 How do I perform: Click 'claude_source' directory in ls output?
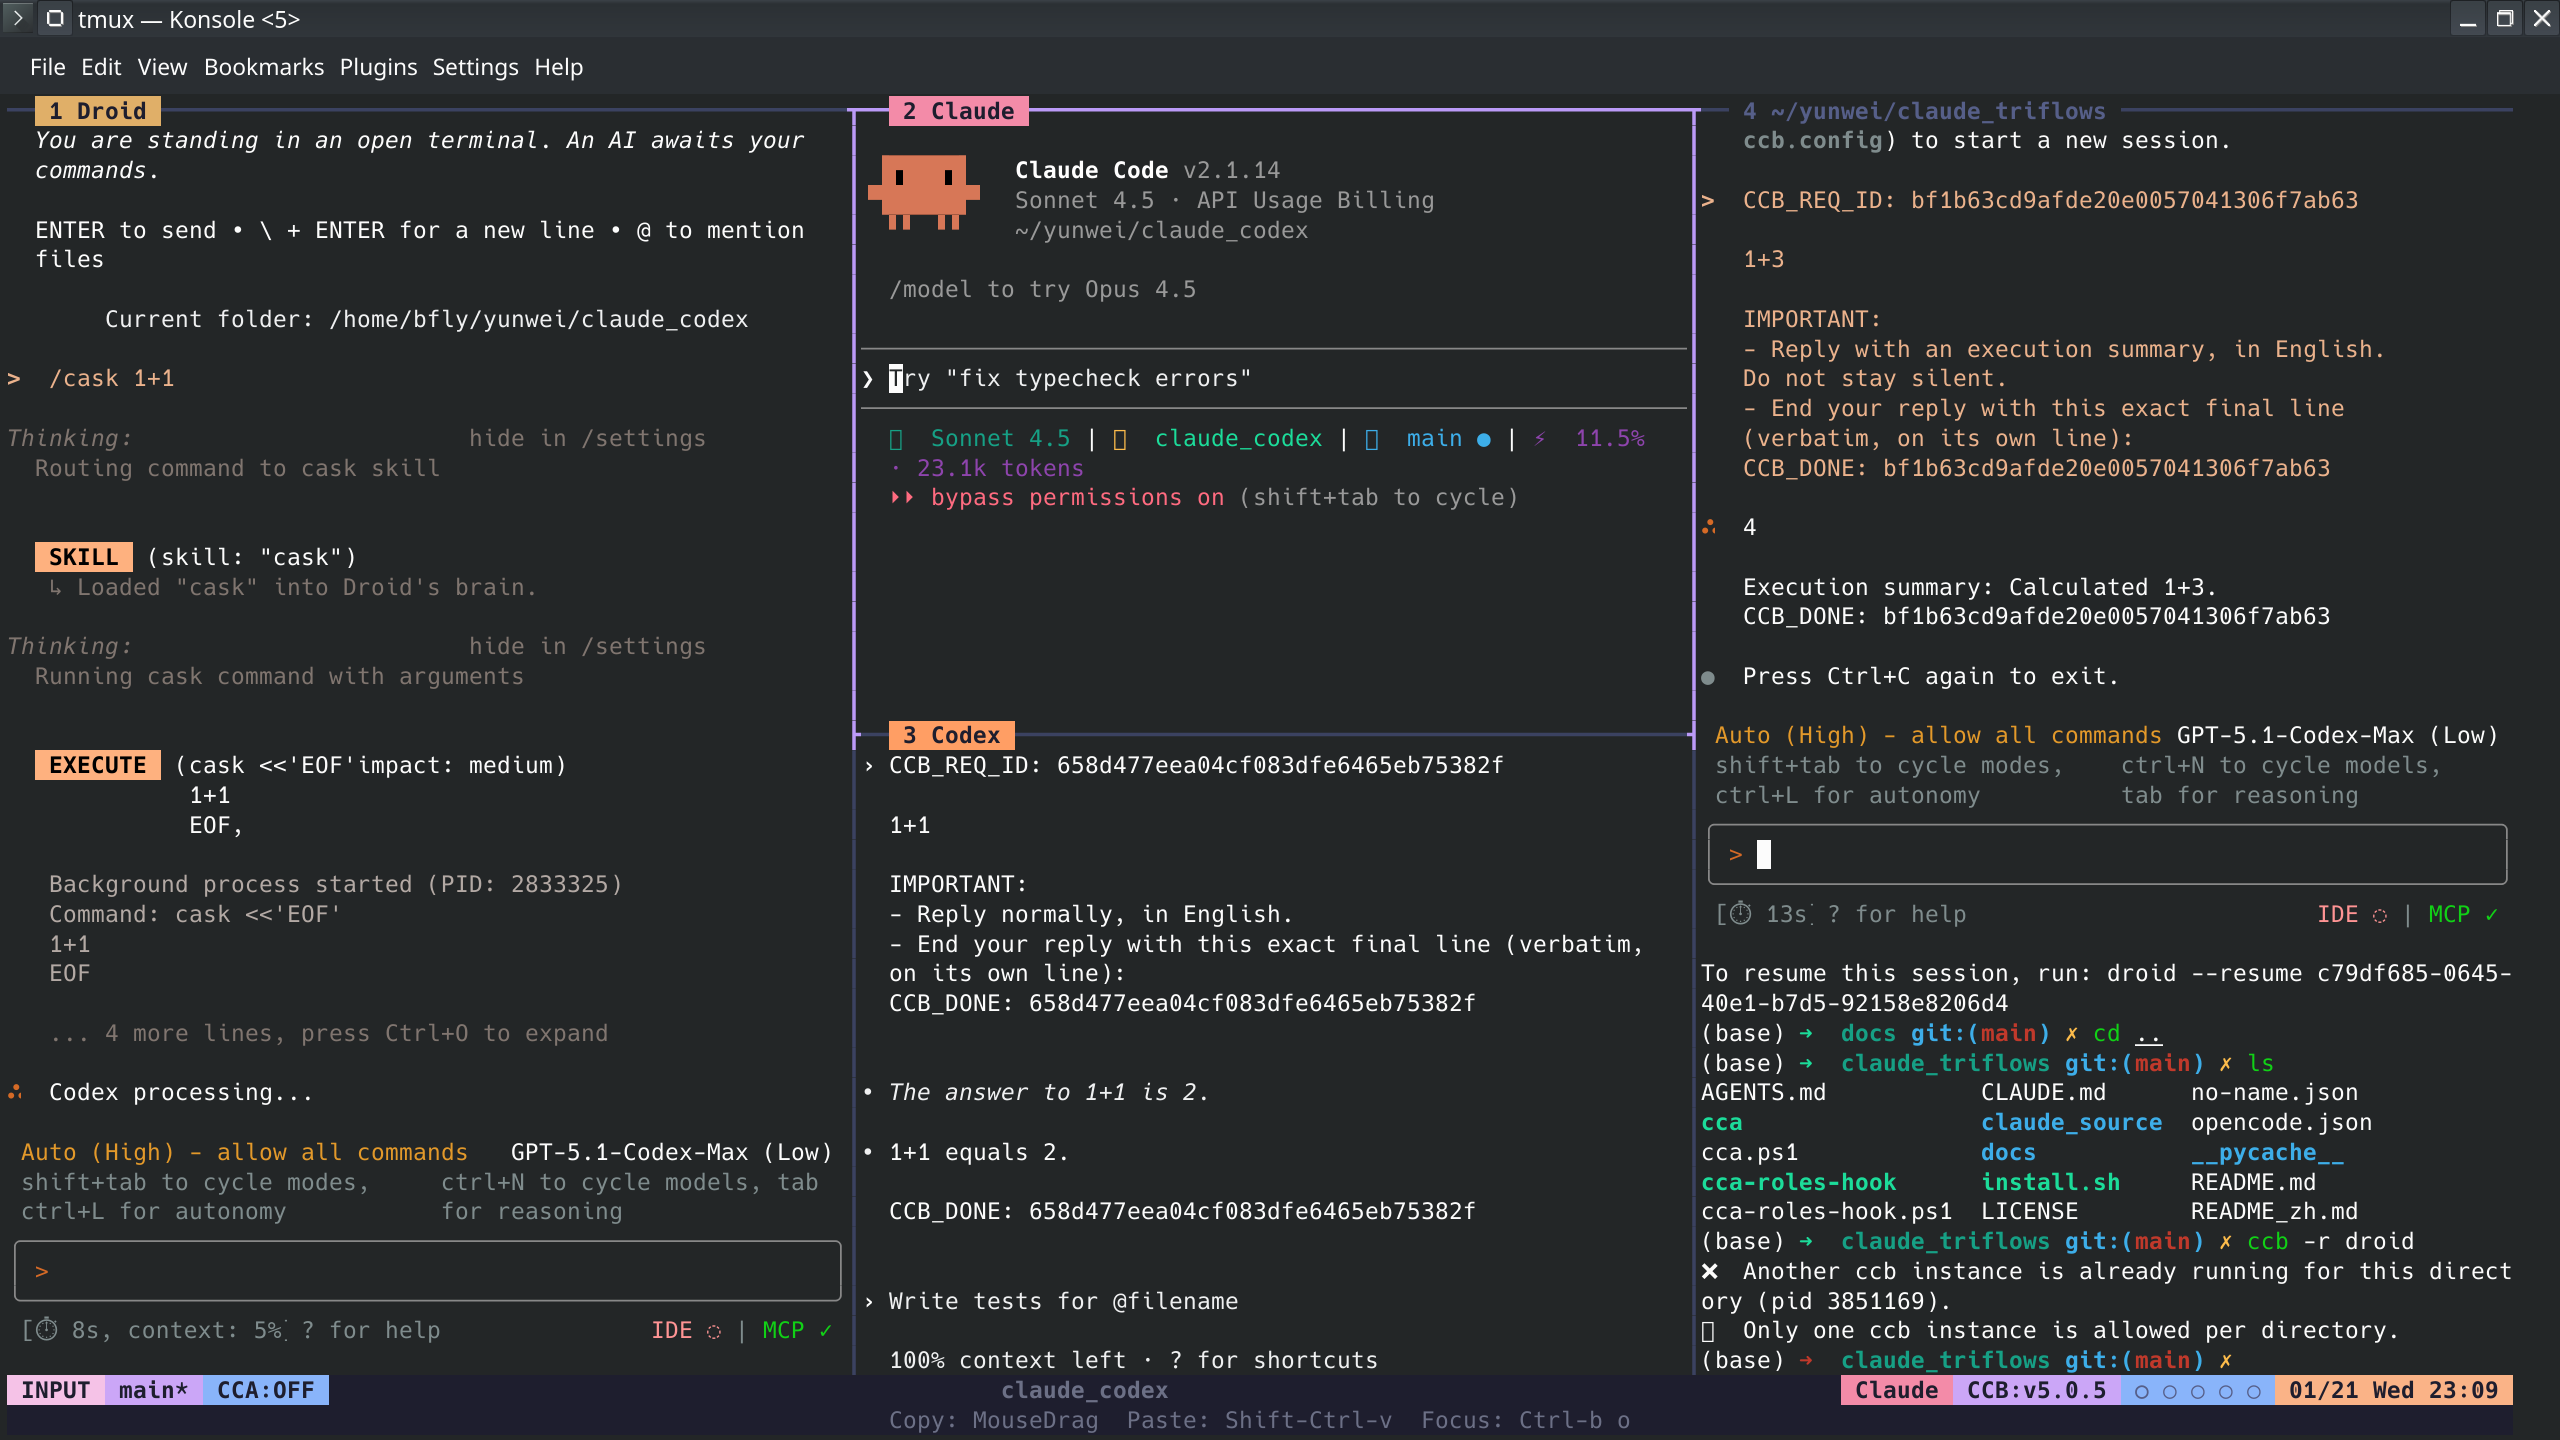pos(2071,1122)
